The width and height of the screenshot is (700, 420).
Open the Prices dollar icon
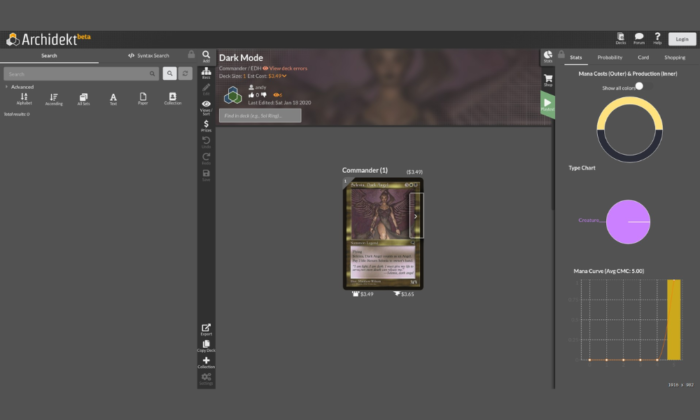click(206, 124)
